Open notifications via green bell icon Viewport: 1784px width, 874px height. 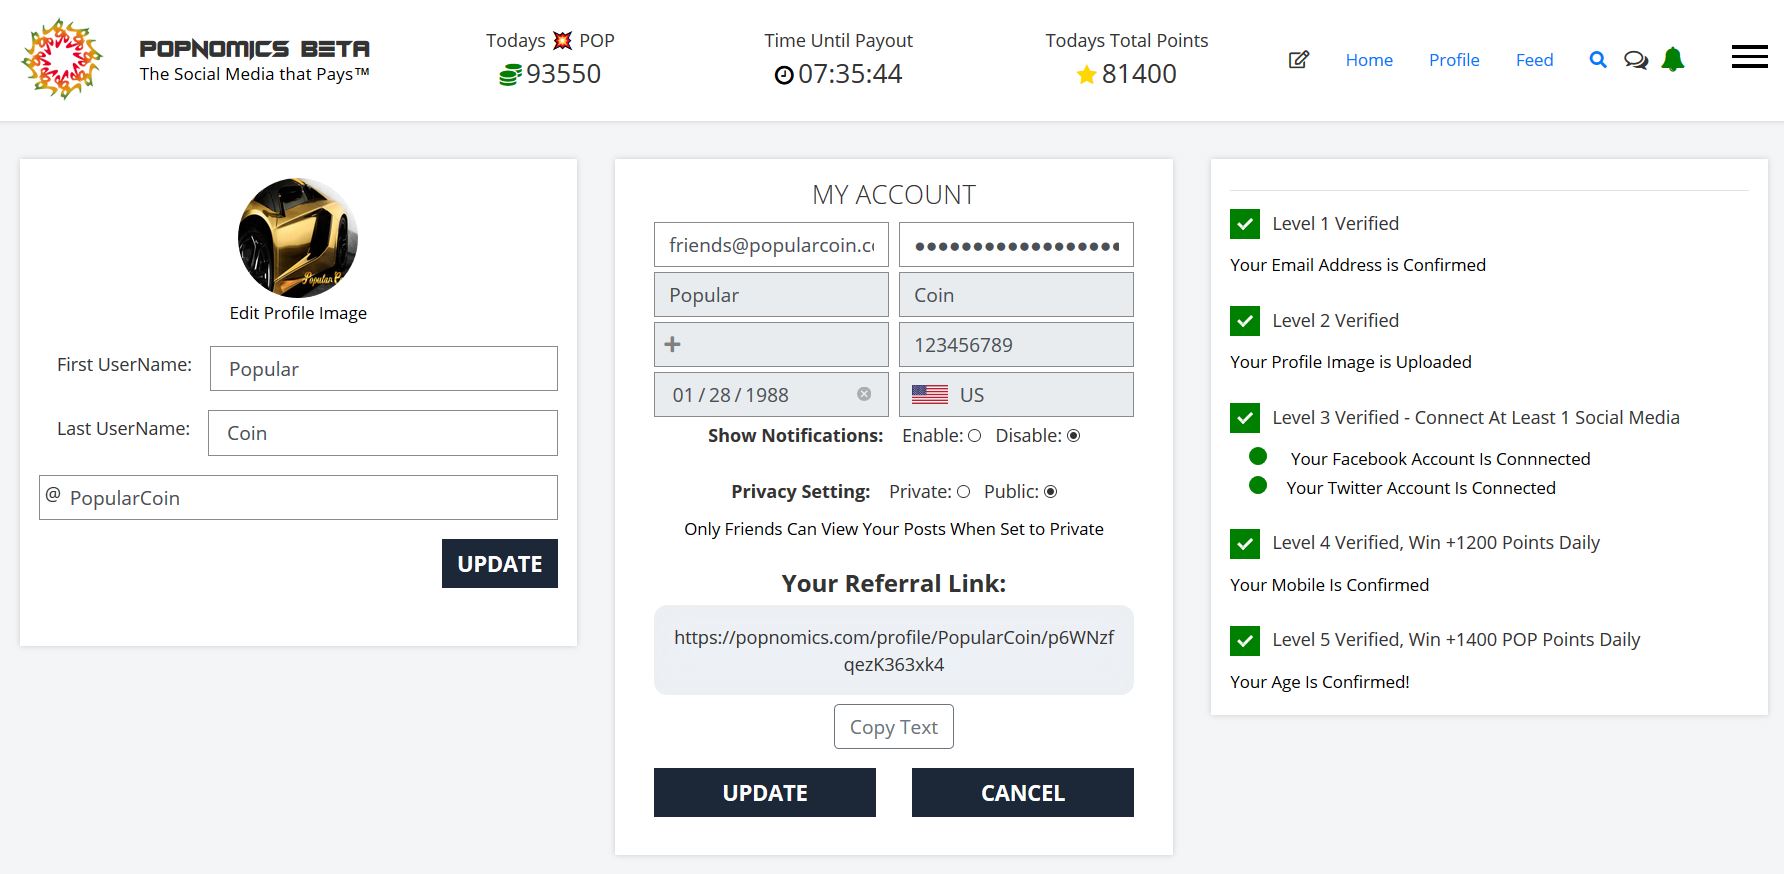[x=1672, y=60]
